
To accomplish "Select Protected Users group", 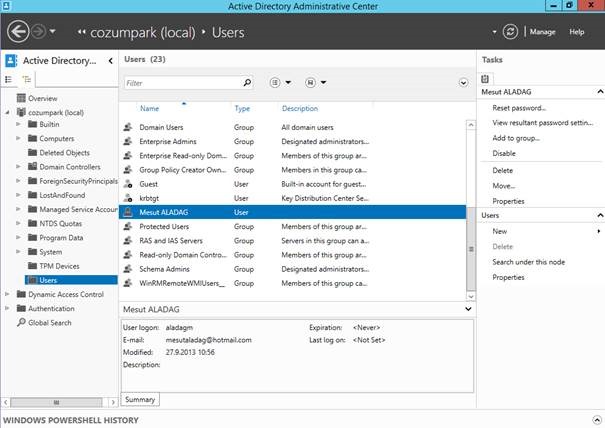I will click(292, 227).
